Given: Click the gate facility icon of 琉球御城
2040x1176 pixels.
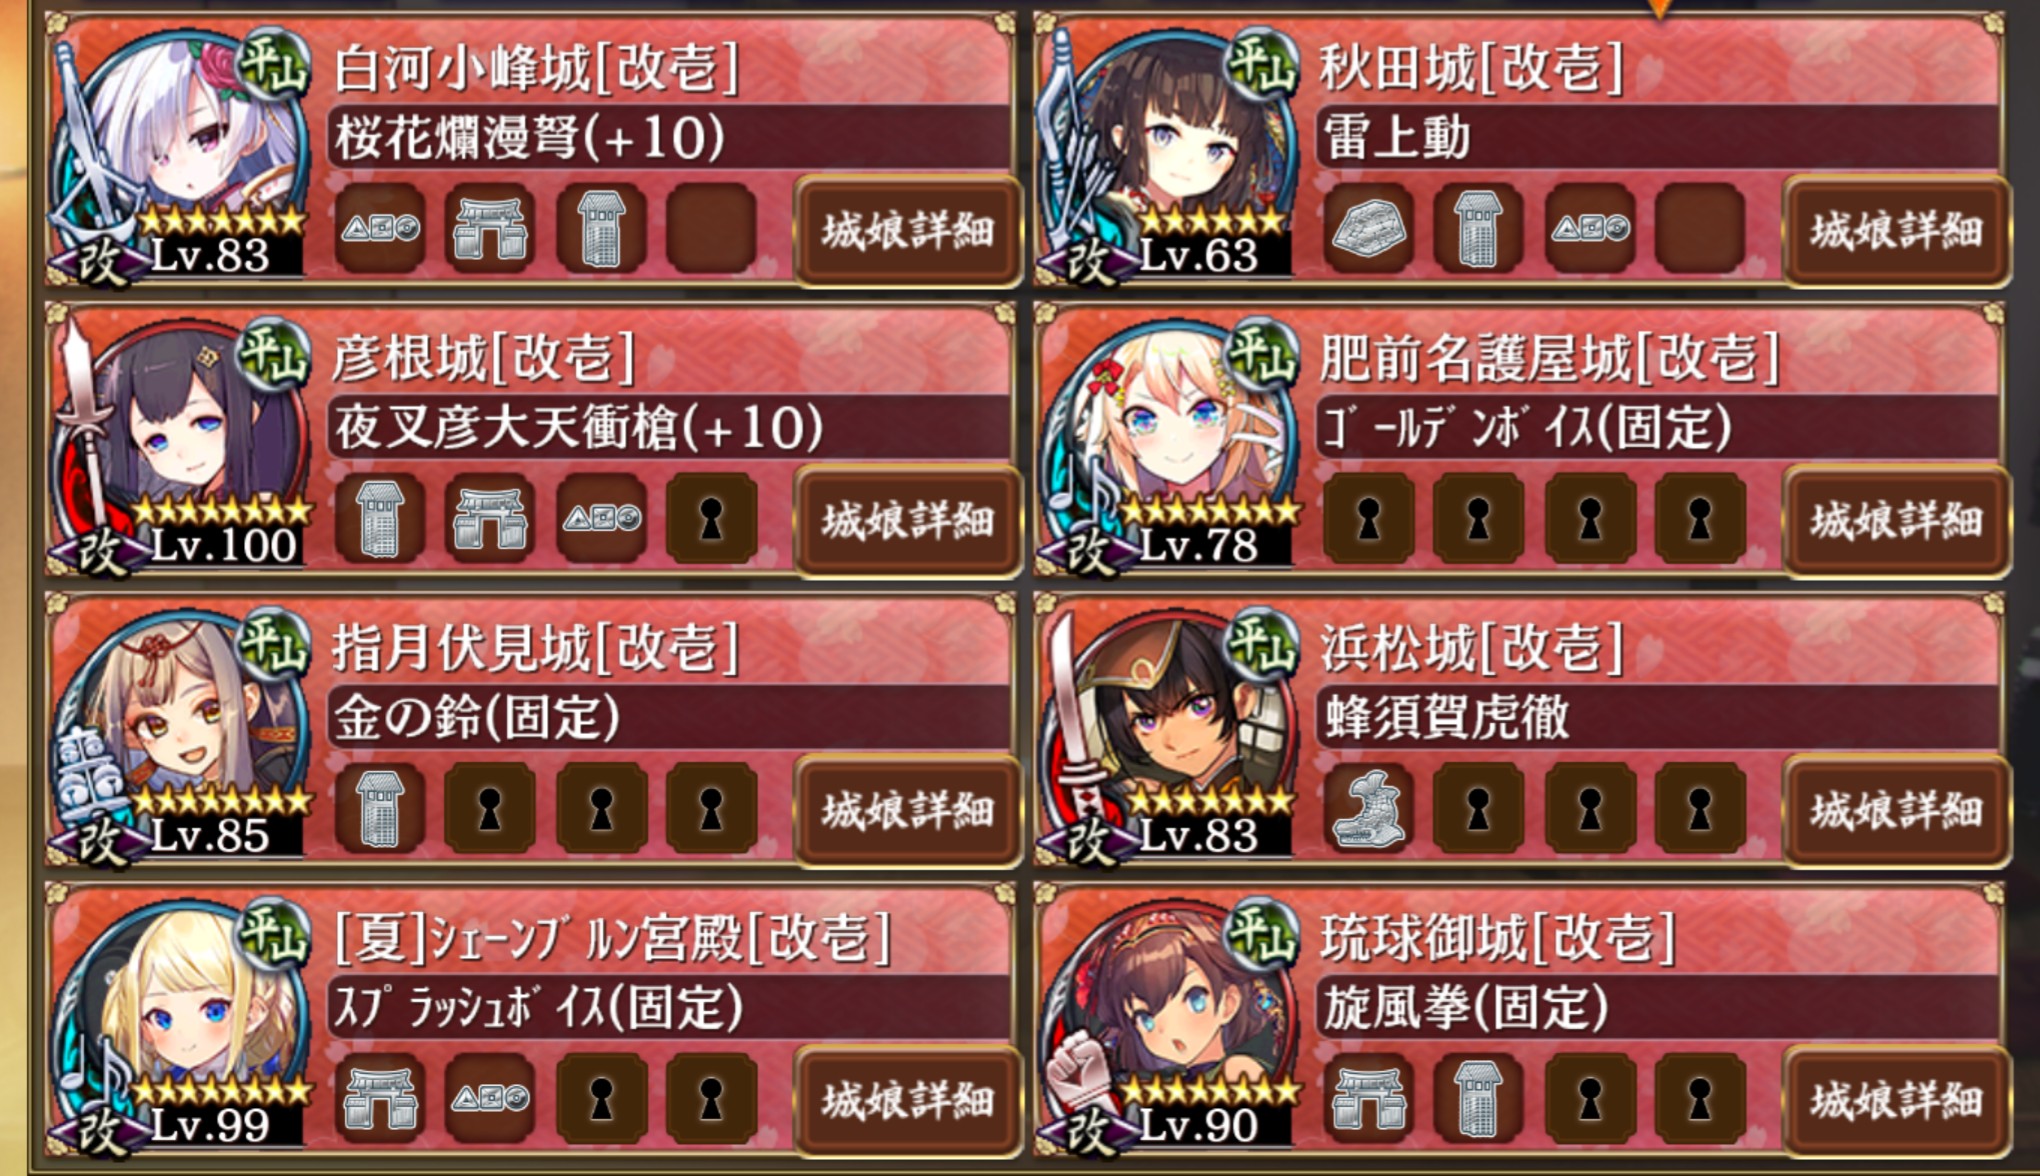Looking at the screenshot, I should tap(1369, 1099).
